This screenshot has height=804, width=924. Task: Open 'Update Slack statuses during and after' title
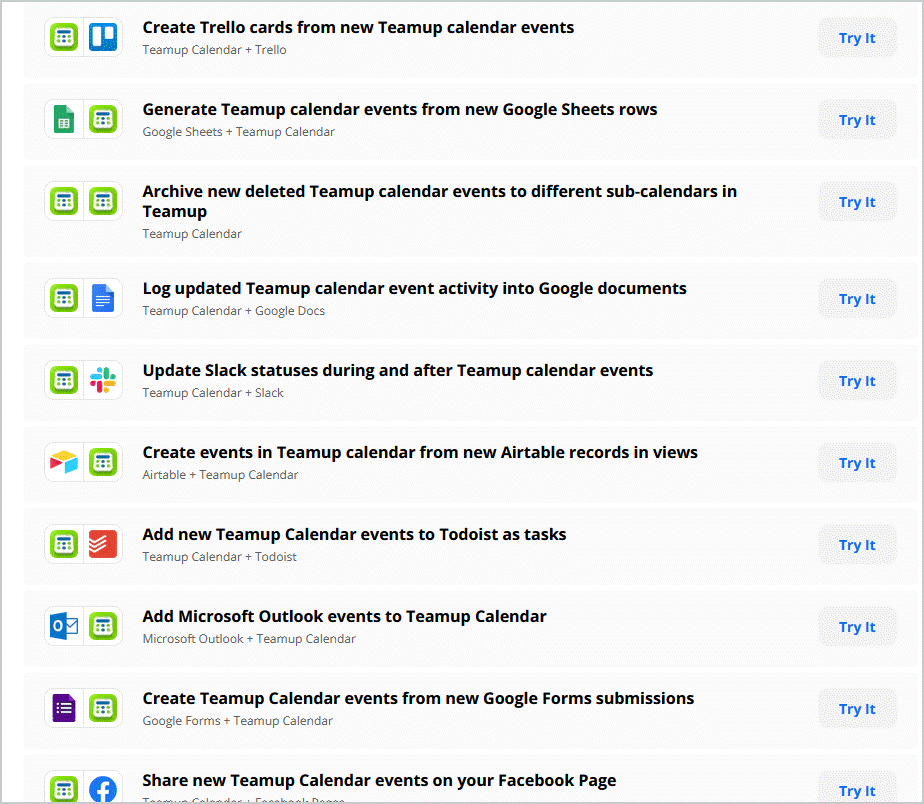tap(398, 371)
